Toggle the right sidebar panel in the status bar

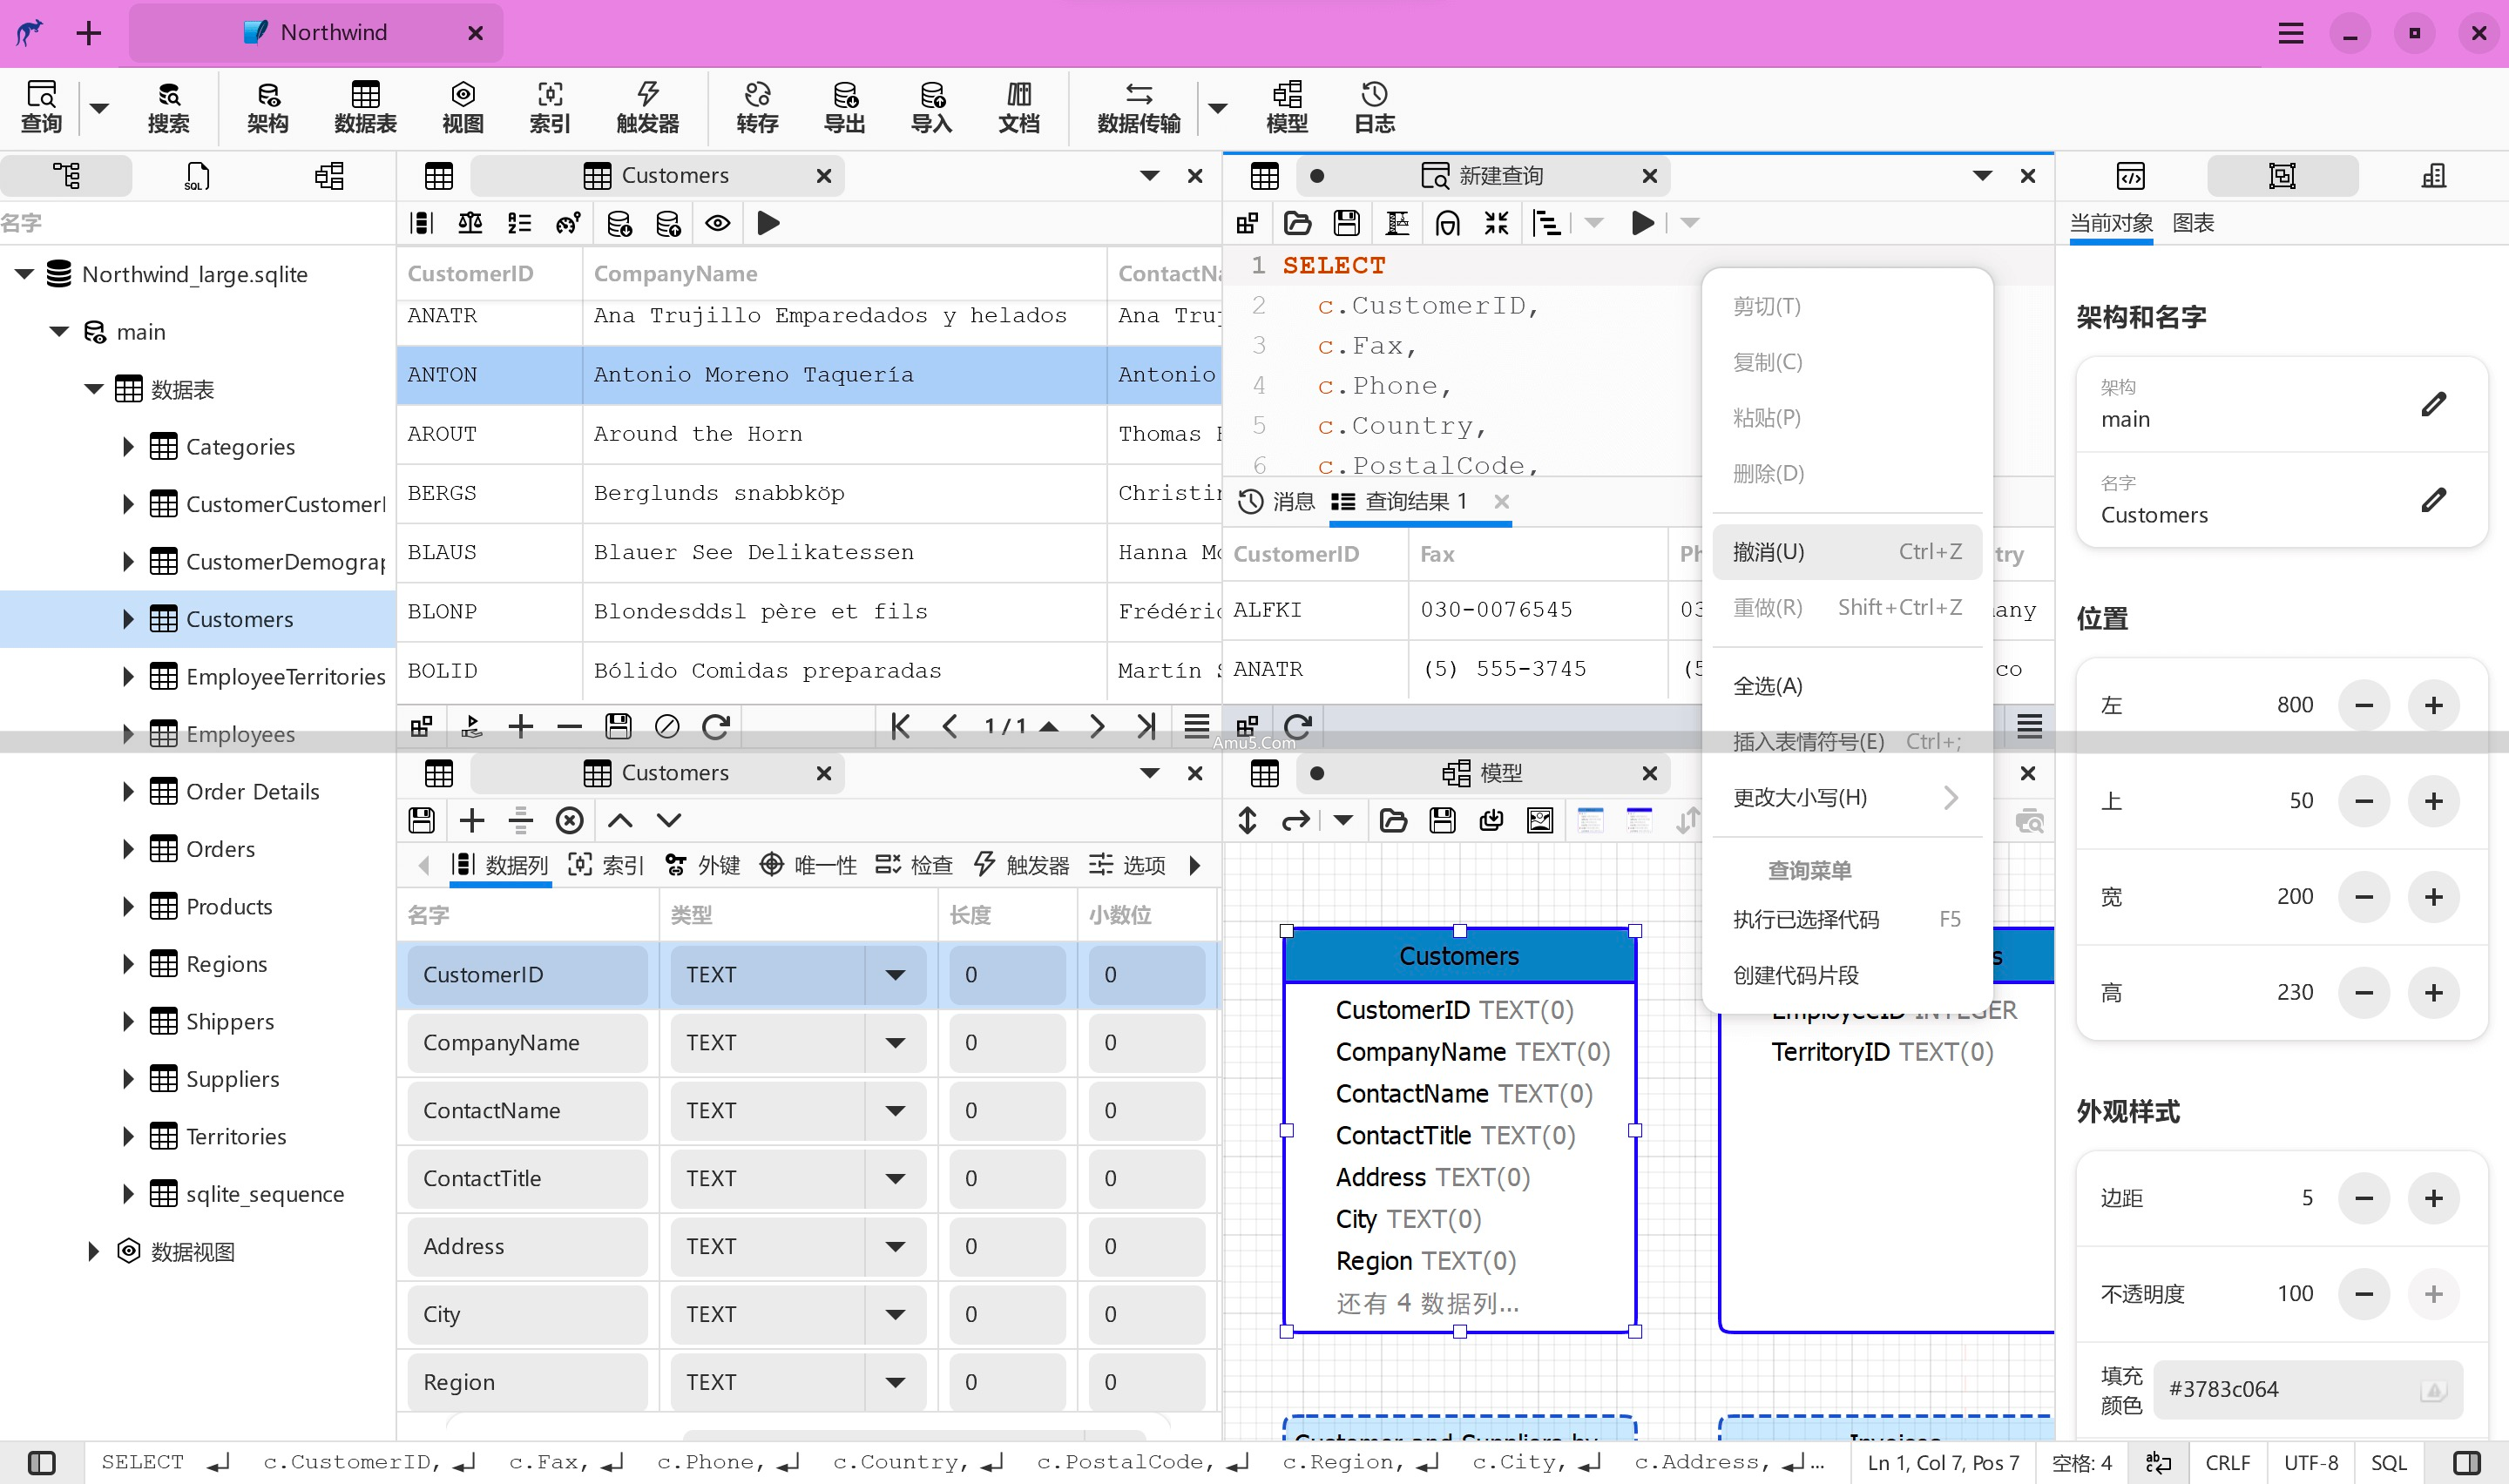point(2467,1463)
